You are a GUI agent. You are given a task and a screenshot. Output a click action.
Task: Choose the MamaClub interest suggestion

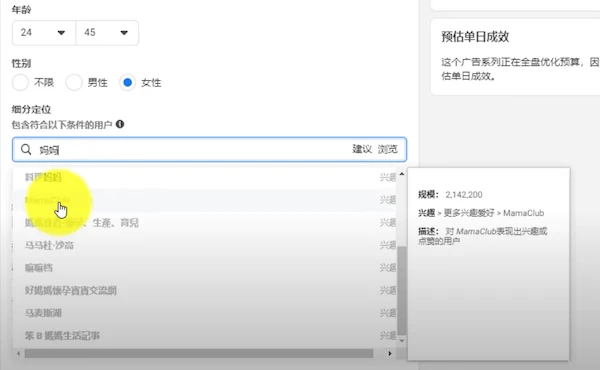pos(205,200)
